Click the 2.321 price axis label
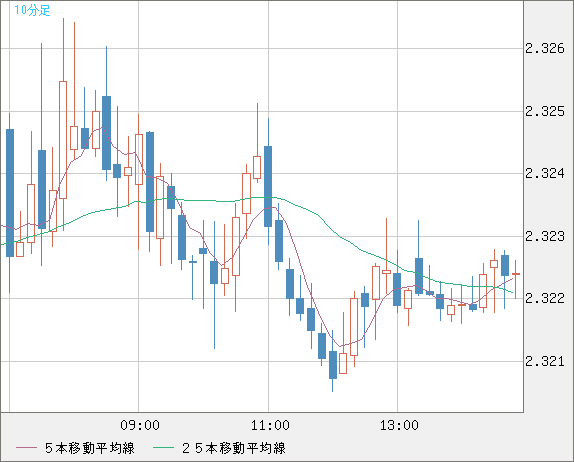Screen dimensions: 574x462 tap(545, 361)
